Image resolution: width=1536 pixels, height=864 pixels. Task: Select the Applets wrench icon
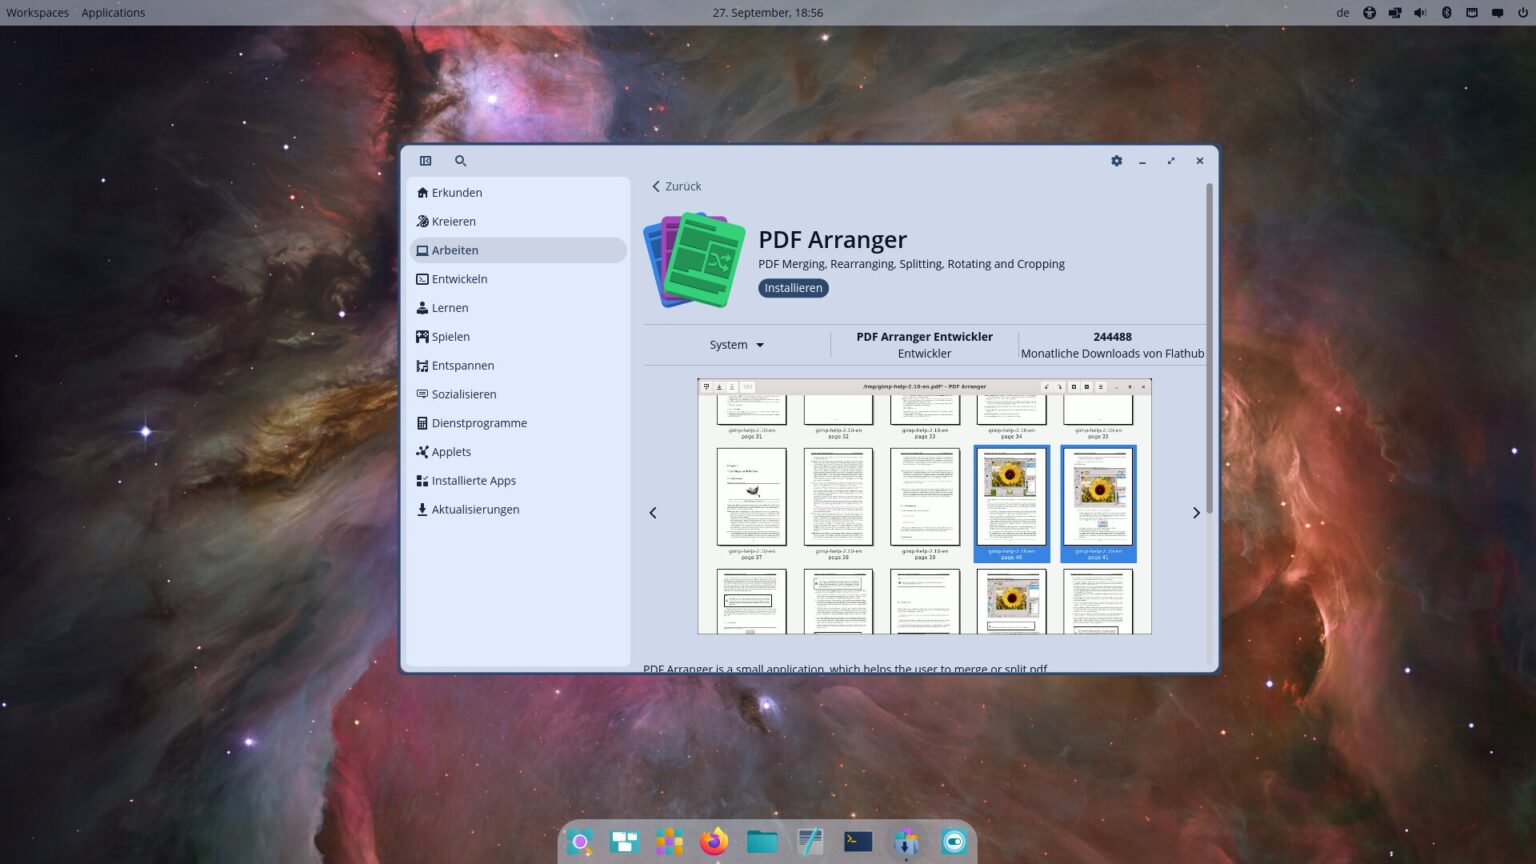click(x=422, y=451)
